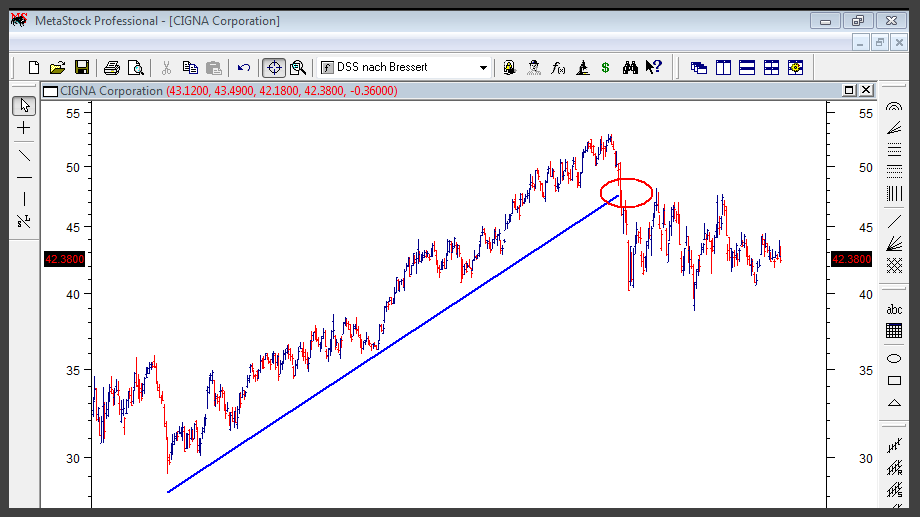The image size is (920, 517).
Task: Launch the Expert Advisor icon
Action: pos(533,67)
